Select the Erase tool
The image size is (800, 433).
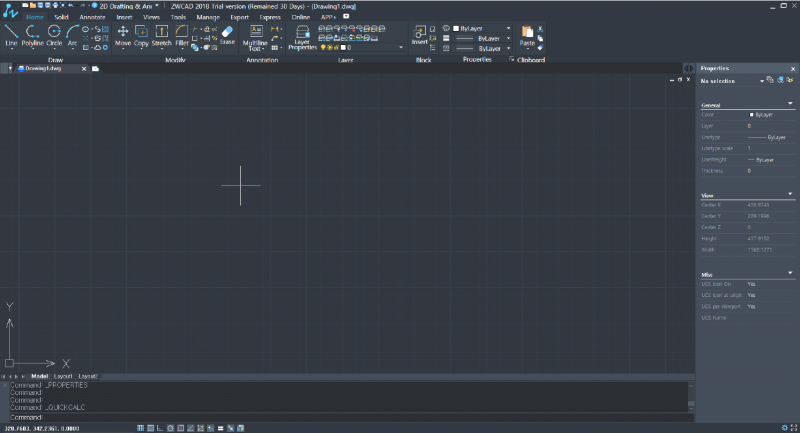click(228, 35)
